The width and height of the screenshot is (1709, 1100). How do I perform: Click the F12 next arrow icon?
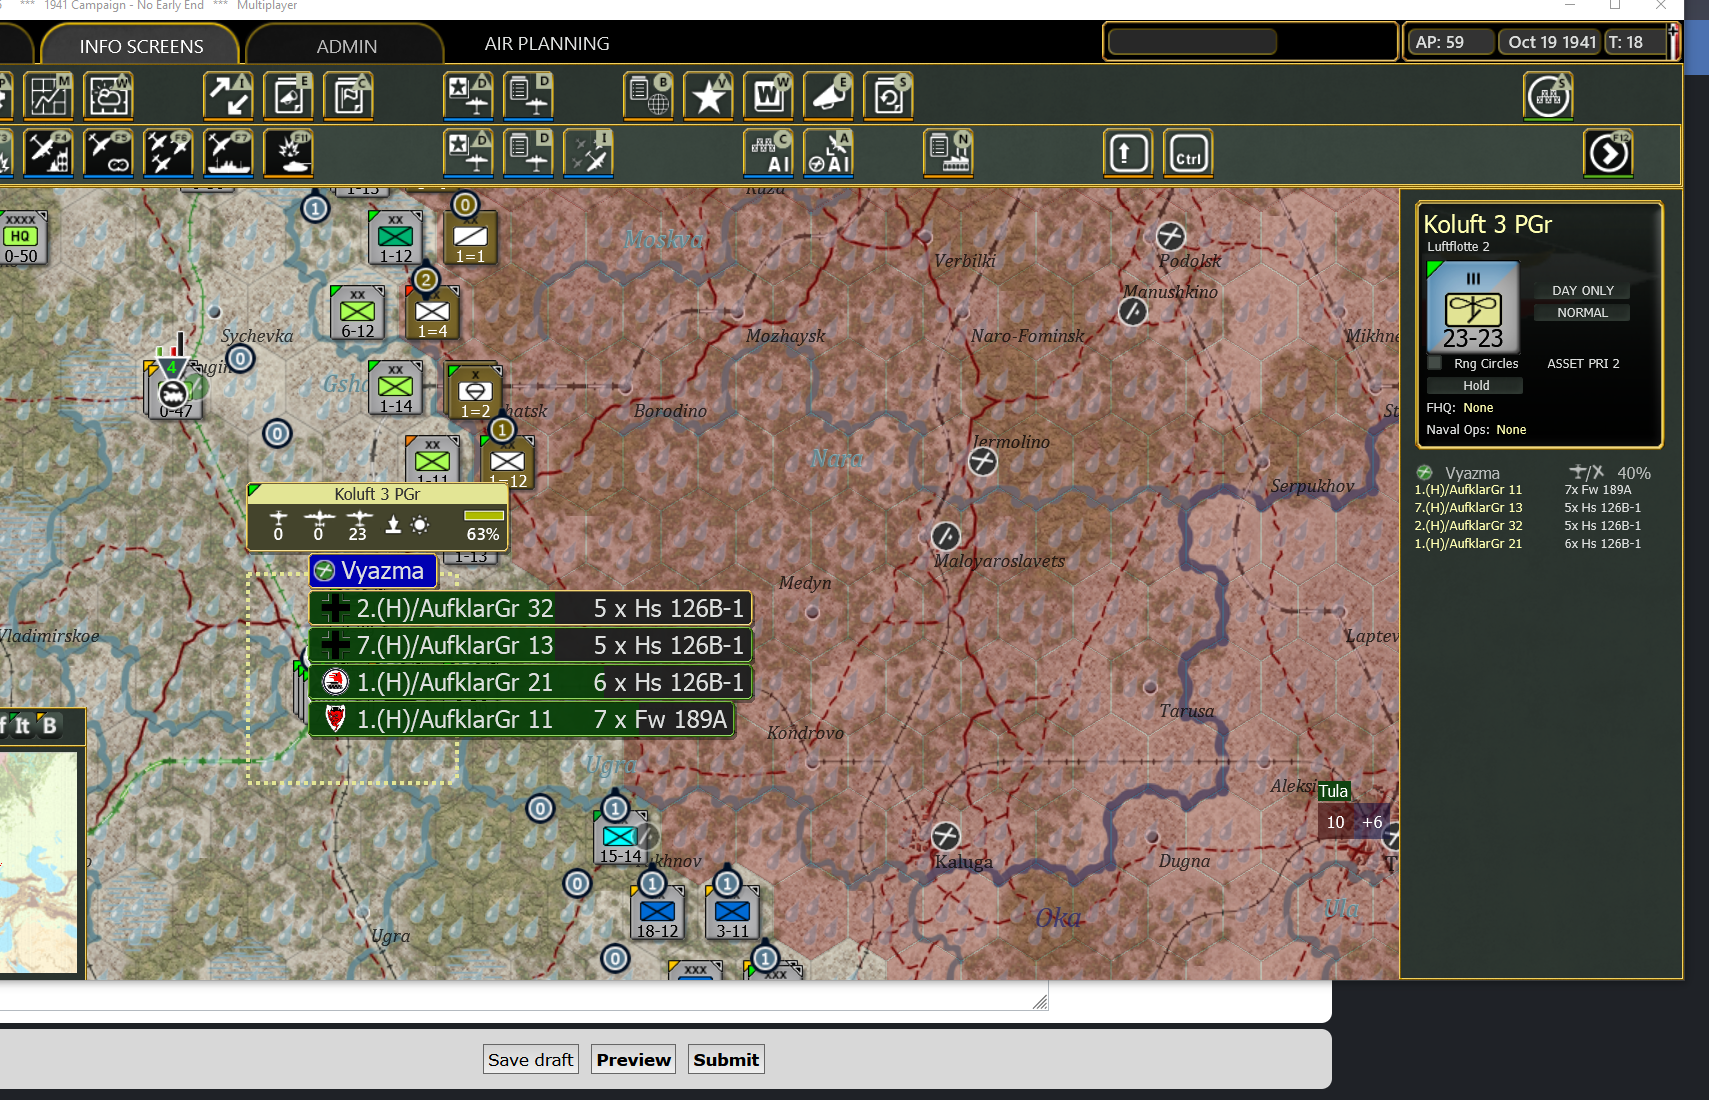tap(1608, 153)
